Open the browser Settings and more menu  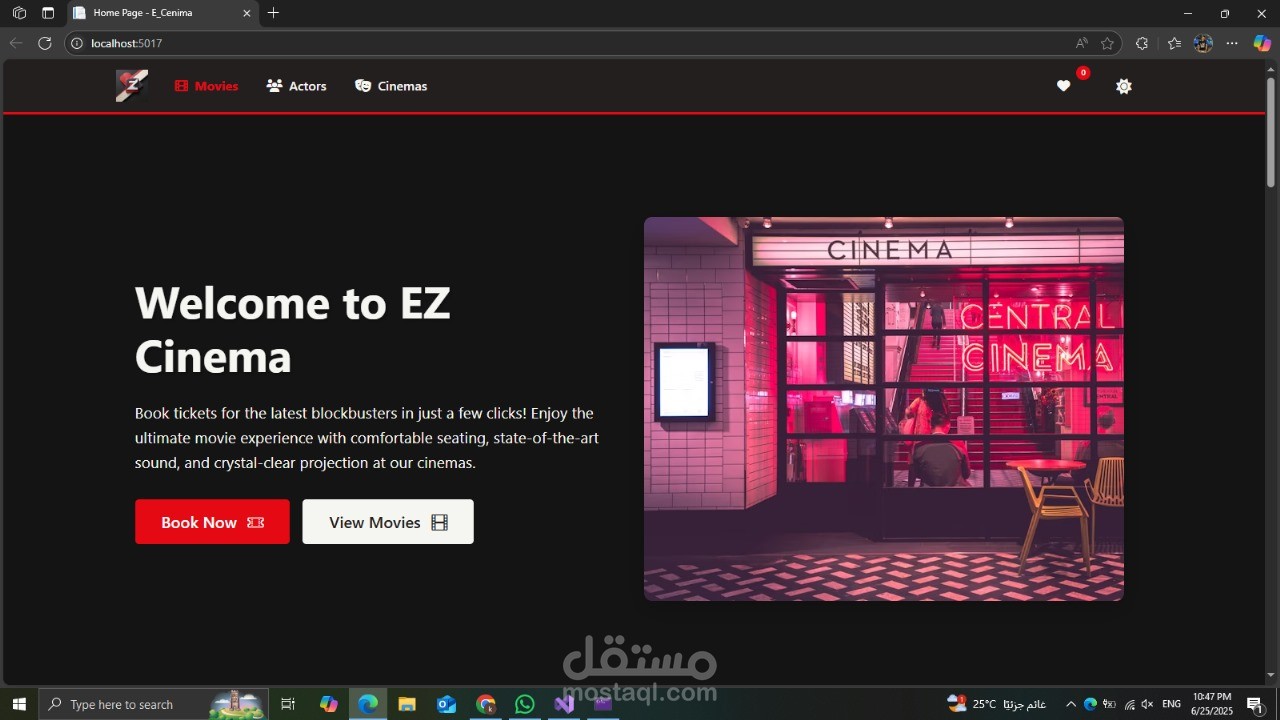click(x=1232, y=43)
